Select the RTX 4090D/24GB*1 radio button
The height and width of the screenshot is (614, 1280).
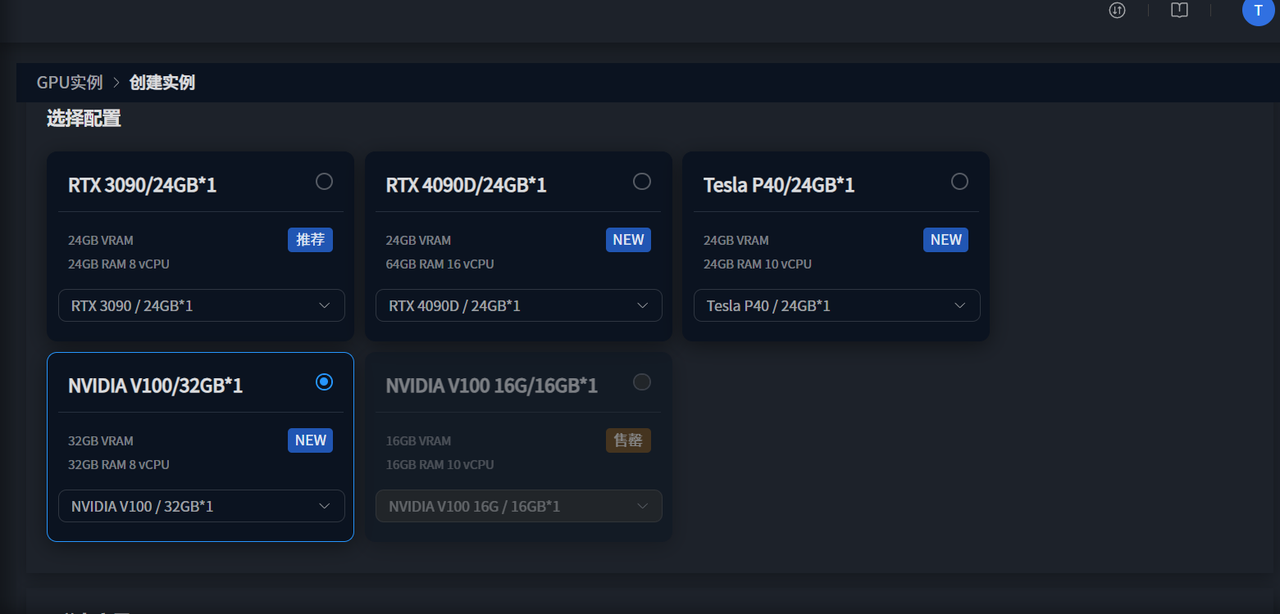[642, 182]
